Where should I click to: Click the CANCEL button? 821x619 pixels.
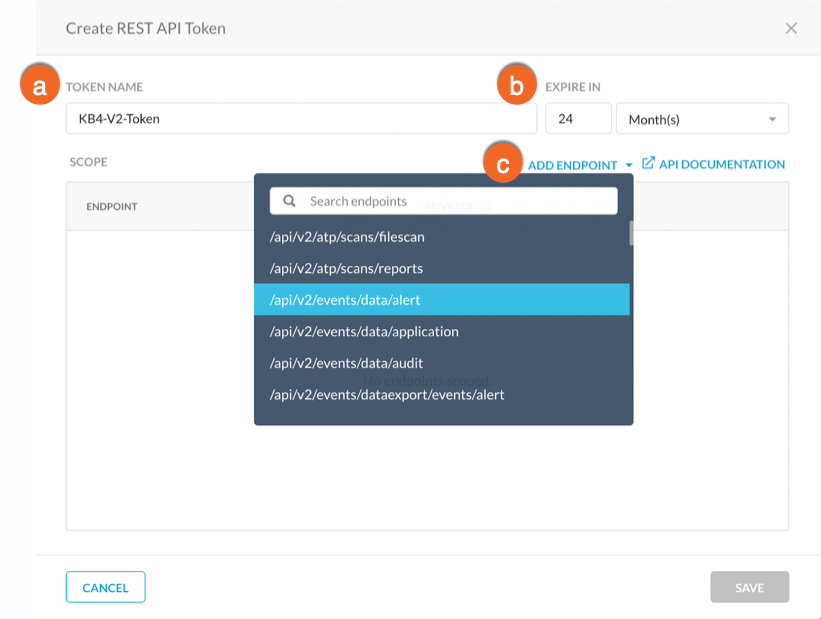point(105,587)
